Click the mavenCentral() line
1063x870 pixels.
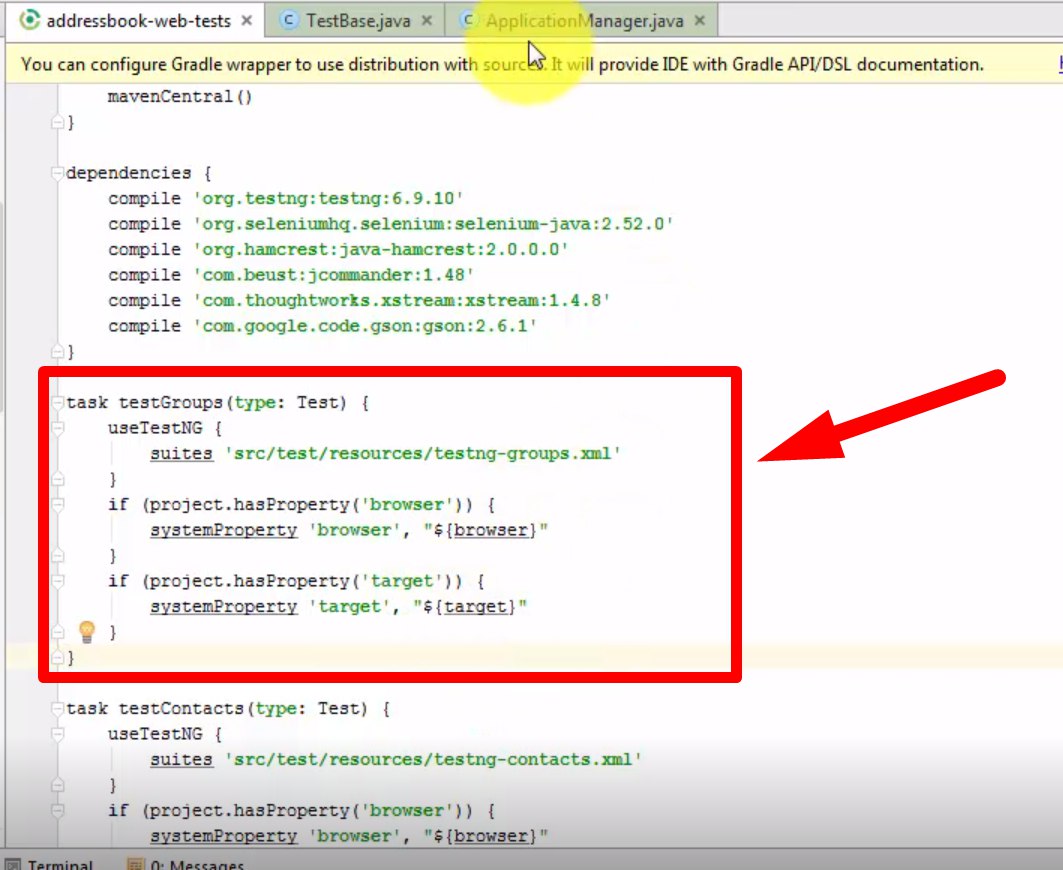pos(180,96)
